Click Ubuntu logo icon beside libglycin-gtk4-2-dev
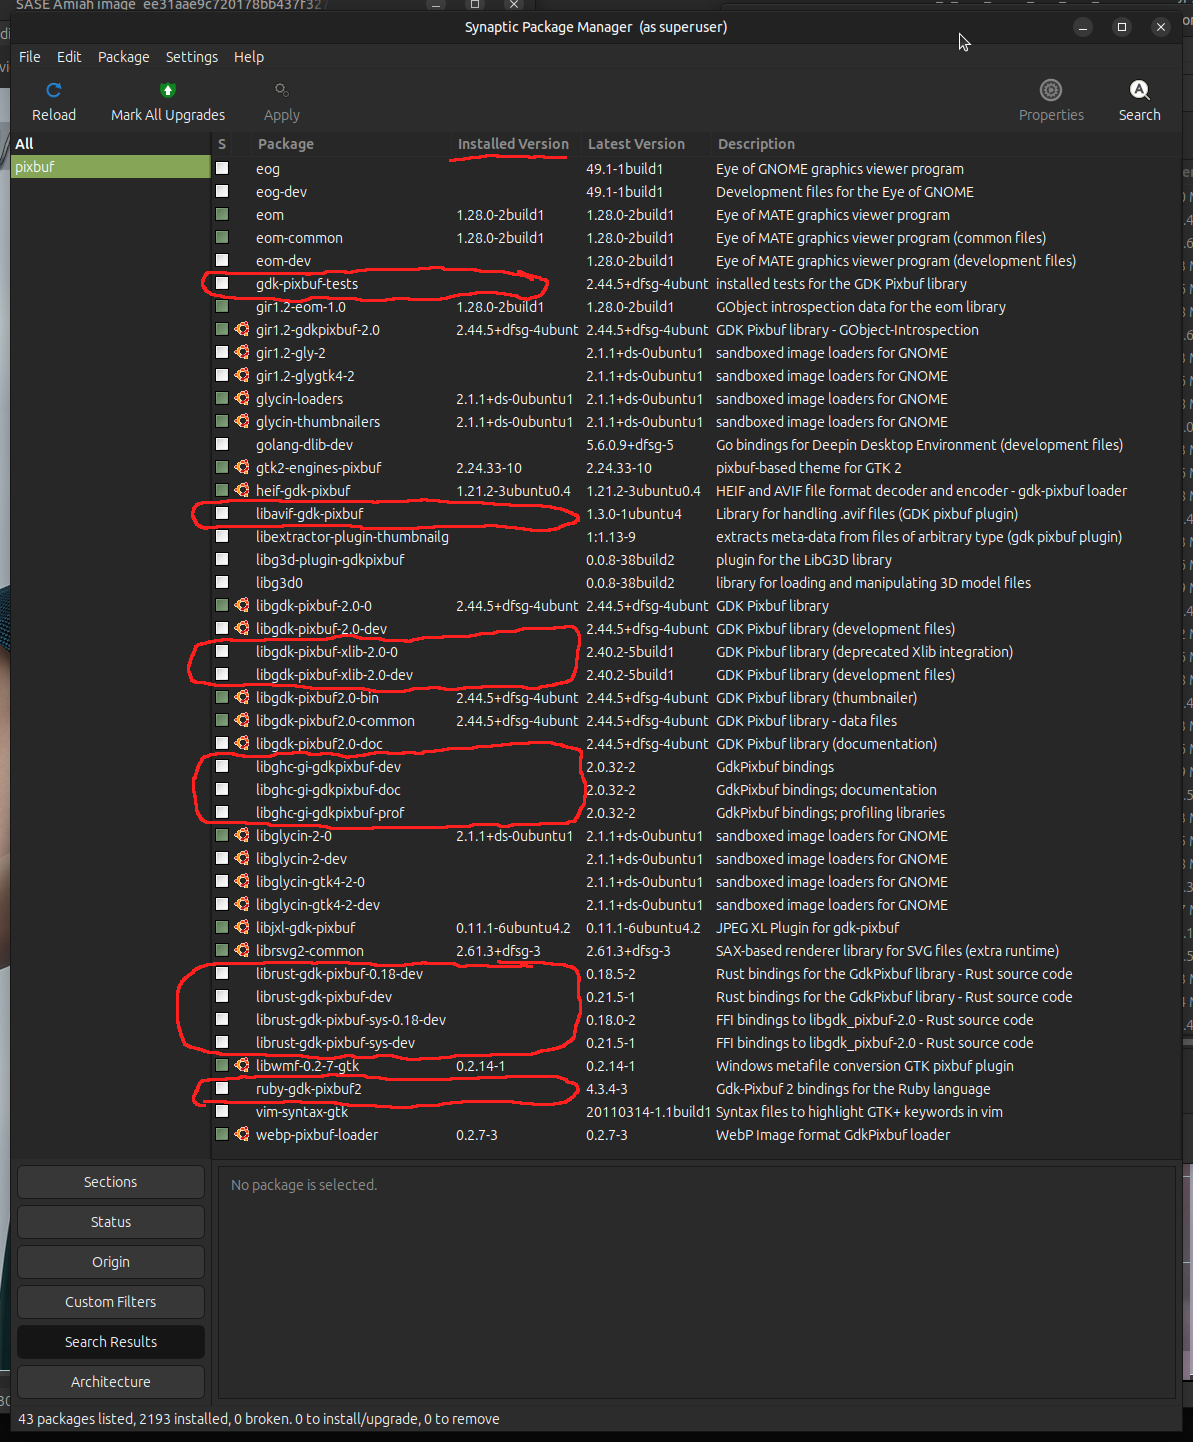Viewport: 1193px width, 1442px height. pyautogui.click(x=242, y=904)
